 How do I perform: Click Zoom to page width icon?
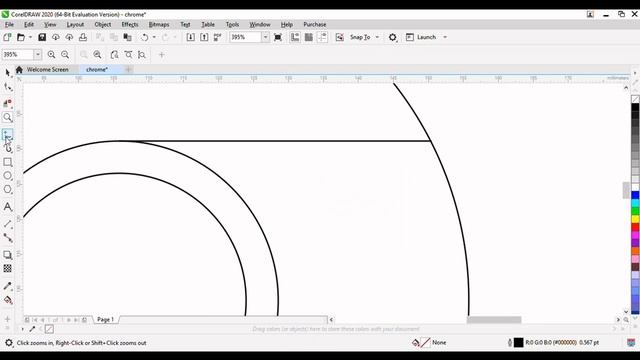pyautogui.click(x=128, y=54)
